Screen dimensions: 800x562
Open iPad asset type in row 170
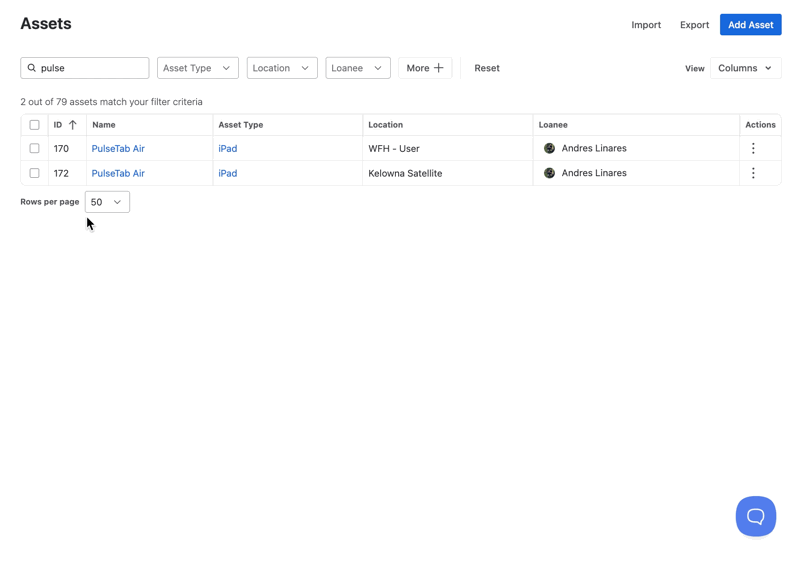point(228,148)
